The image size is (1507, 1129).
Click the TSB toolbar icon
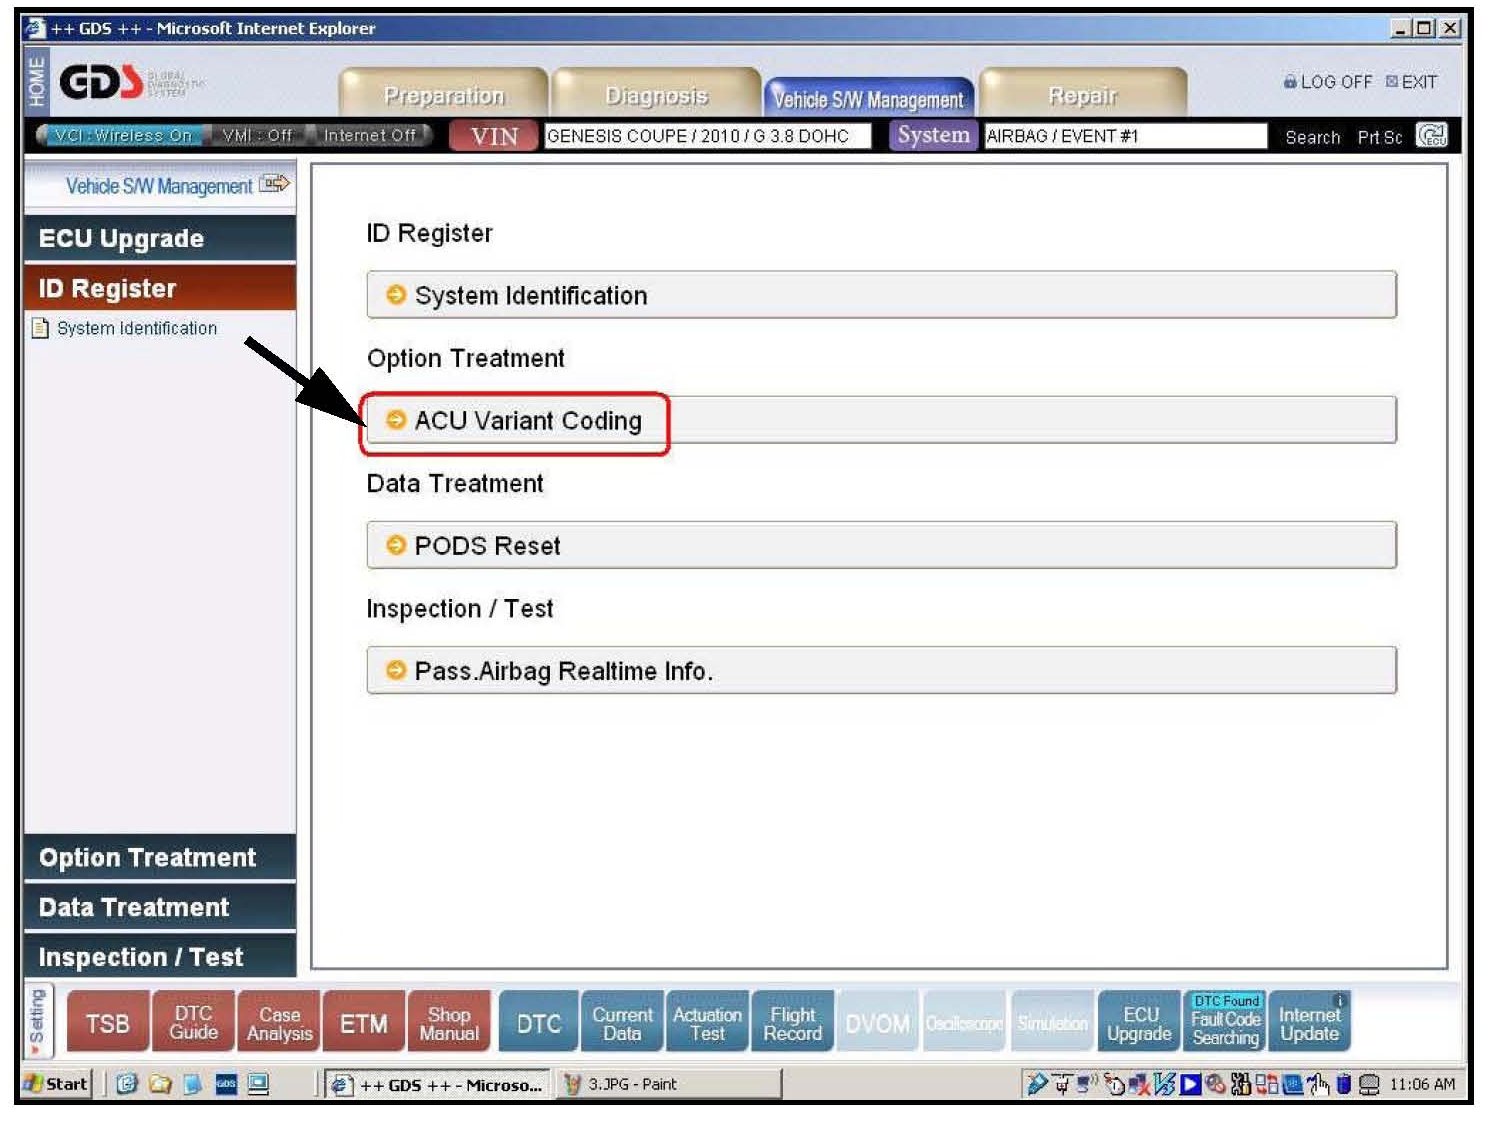[x=108, y=1023]
